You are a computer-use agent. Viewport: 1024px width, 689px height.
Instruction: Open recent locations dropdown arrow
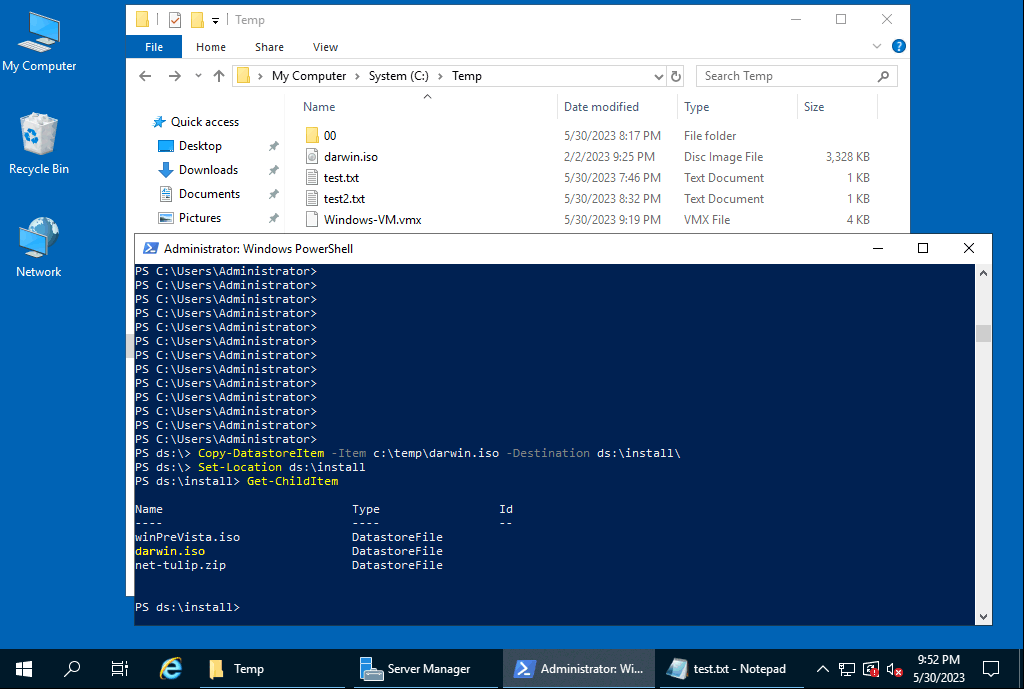tap(198, 76)
